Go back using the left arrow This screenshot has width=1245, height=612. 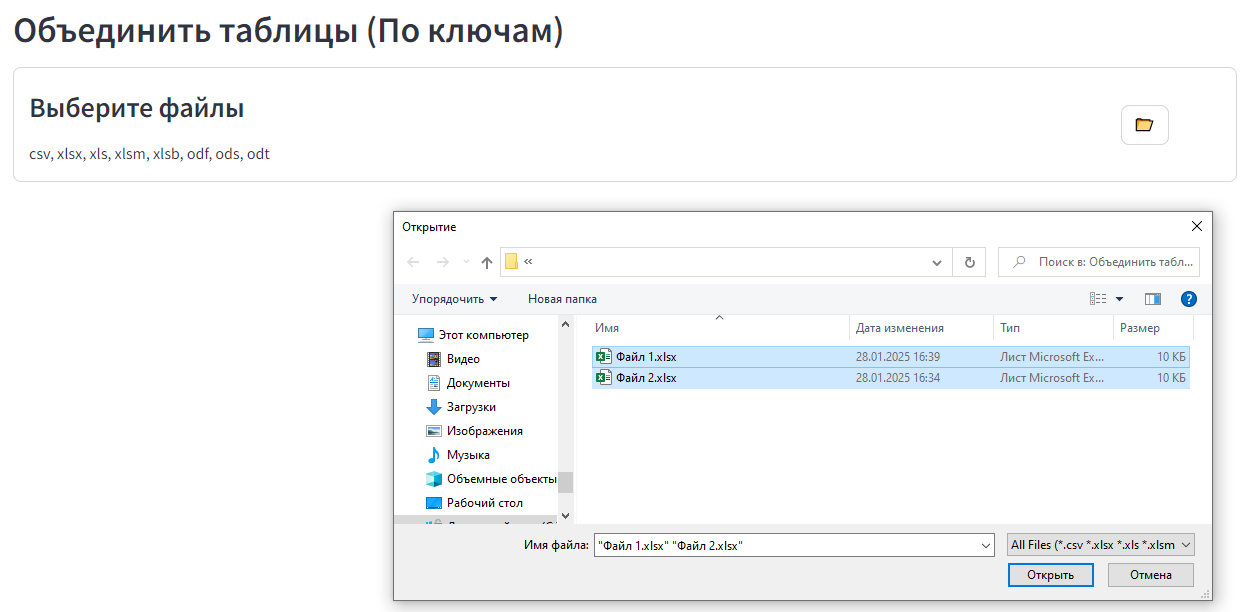pyautogui.click(x=413, y=262)
